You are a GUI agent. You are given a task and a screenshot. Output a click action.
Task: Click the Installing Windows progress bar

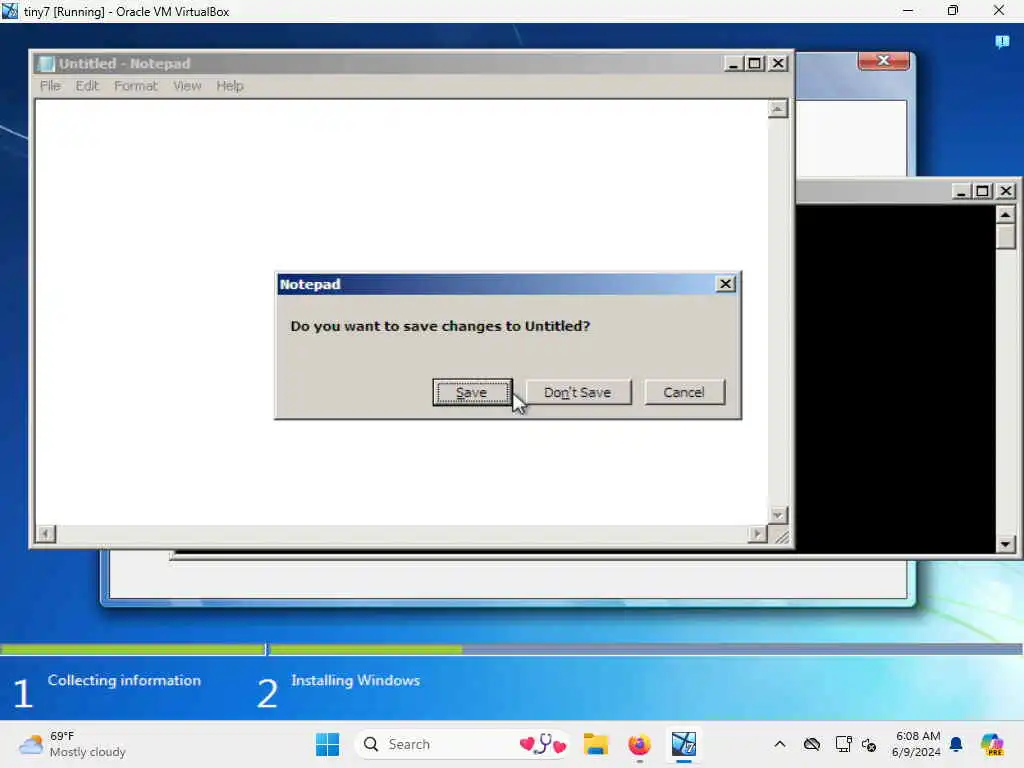[x=646, y=649]
